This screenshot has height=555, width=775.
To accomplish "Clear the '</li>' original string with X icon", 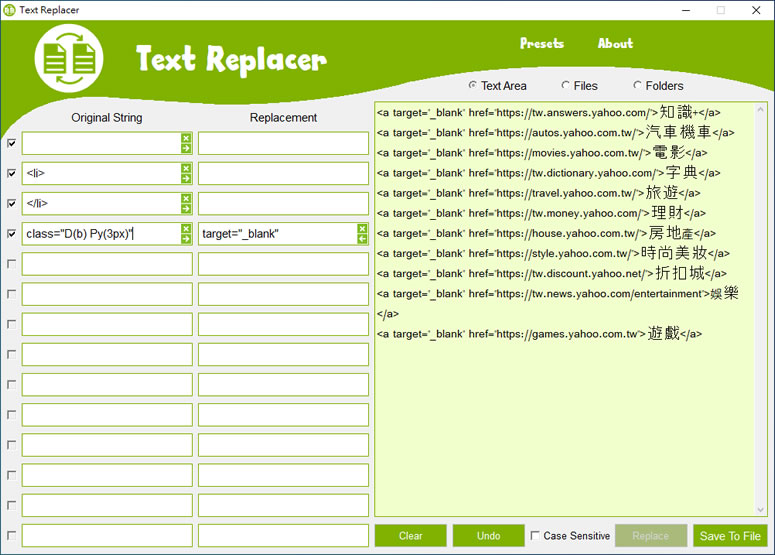I will [x=186, y=198].
